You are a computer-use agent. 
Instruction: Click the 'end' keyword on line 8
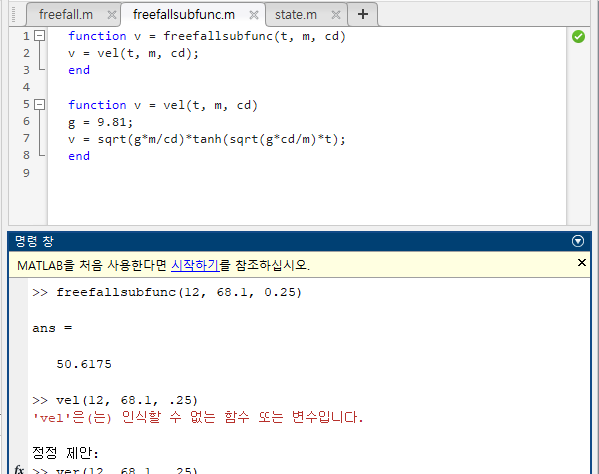pyautogui.click(x=79, y=156)
